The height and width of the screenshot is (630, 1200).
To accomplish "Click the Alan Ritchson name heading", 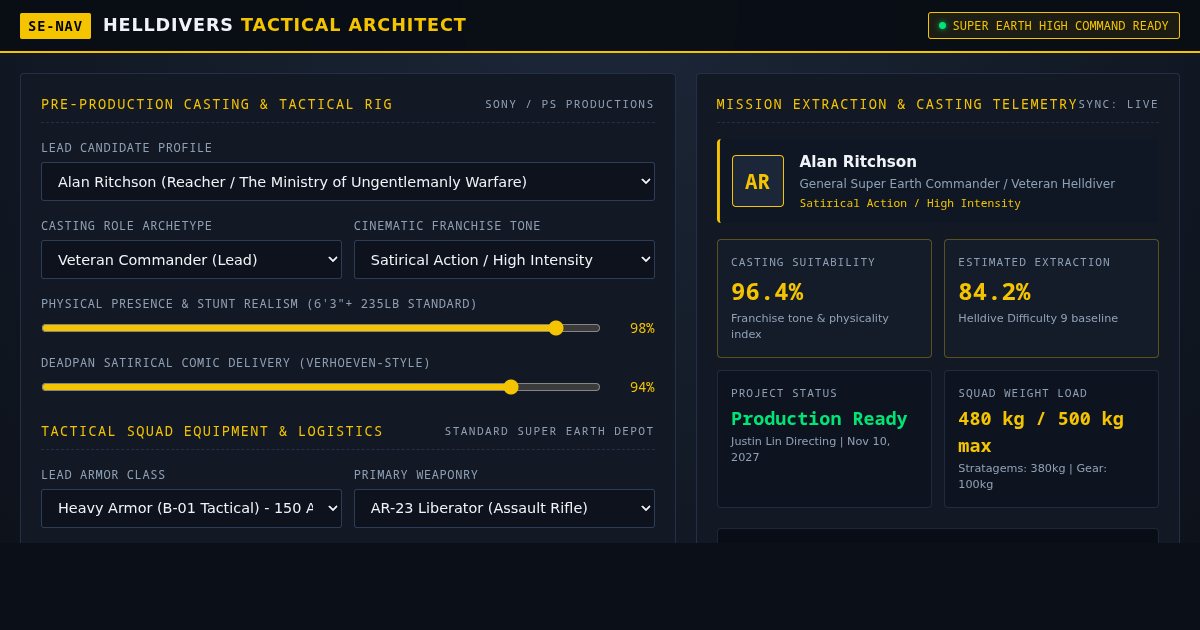I will 858,162.
